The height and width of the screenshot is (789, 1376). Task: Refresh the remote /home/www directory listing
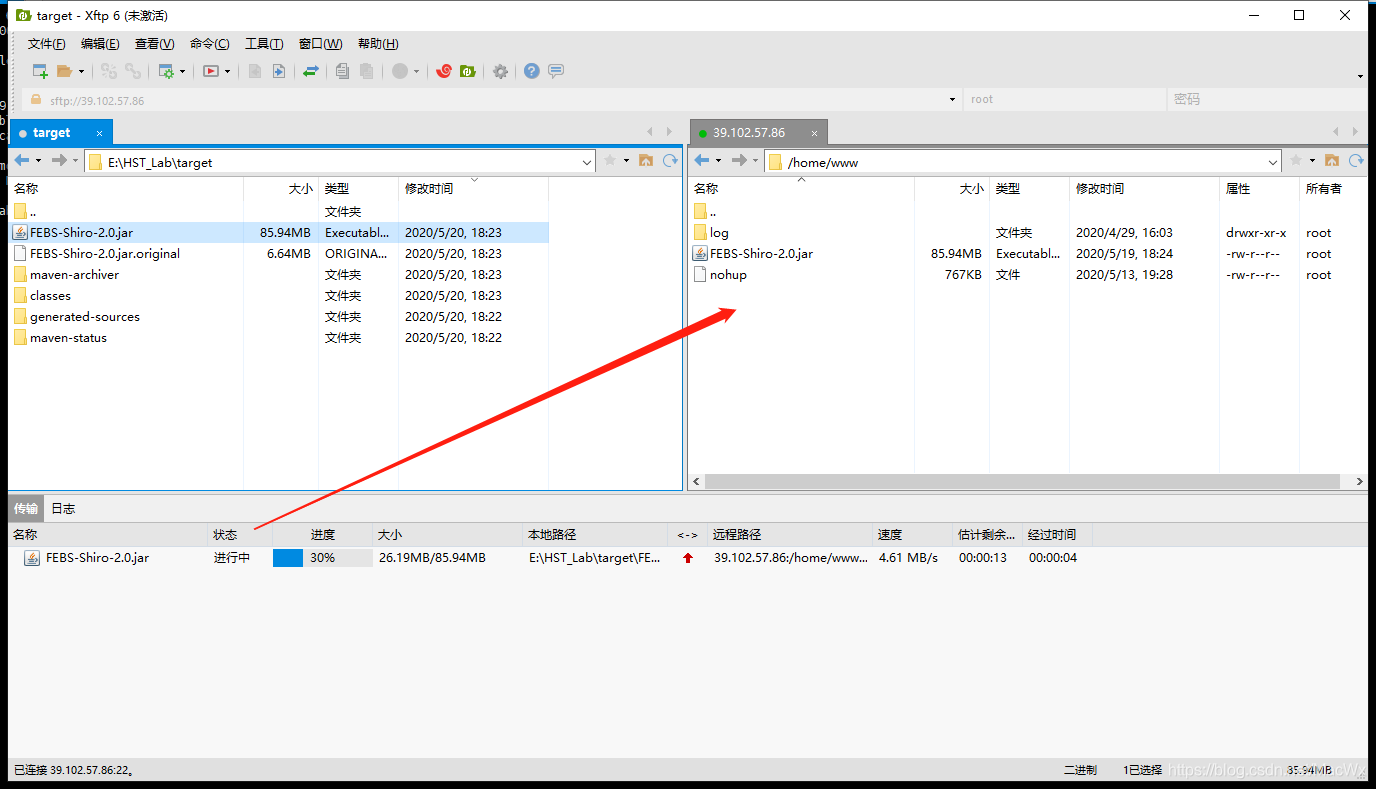[x=1355, y=161]
